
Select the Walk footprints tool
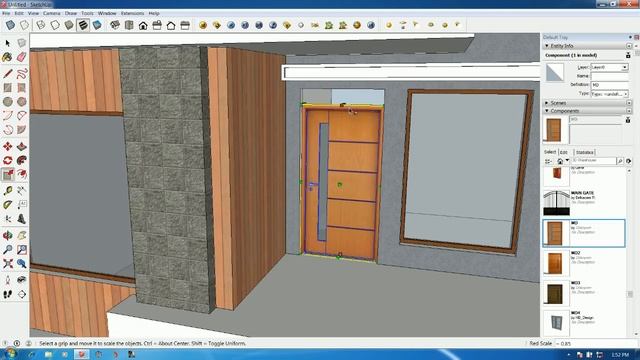click(x=7, y=294)
